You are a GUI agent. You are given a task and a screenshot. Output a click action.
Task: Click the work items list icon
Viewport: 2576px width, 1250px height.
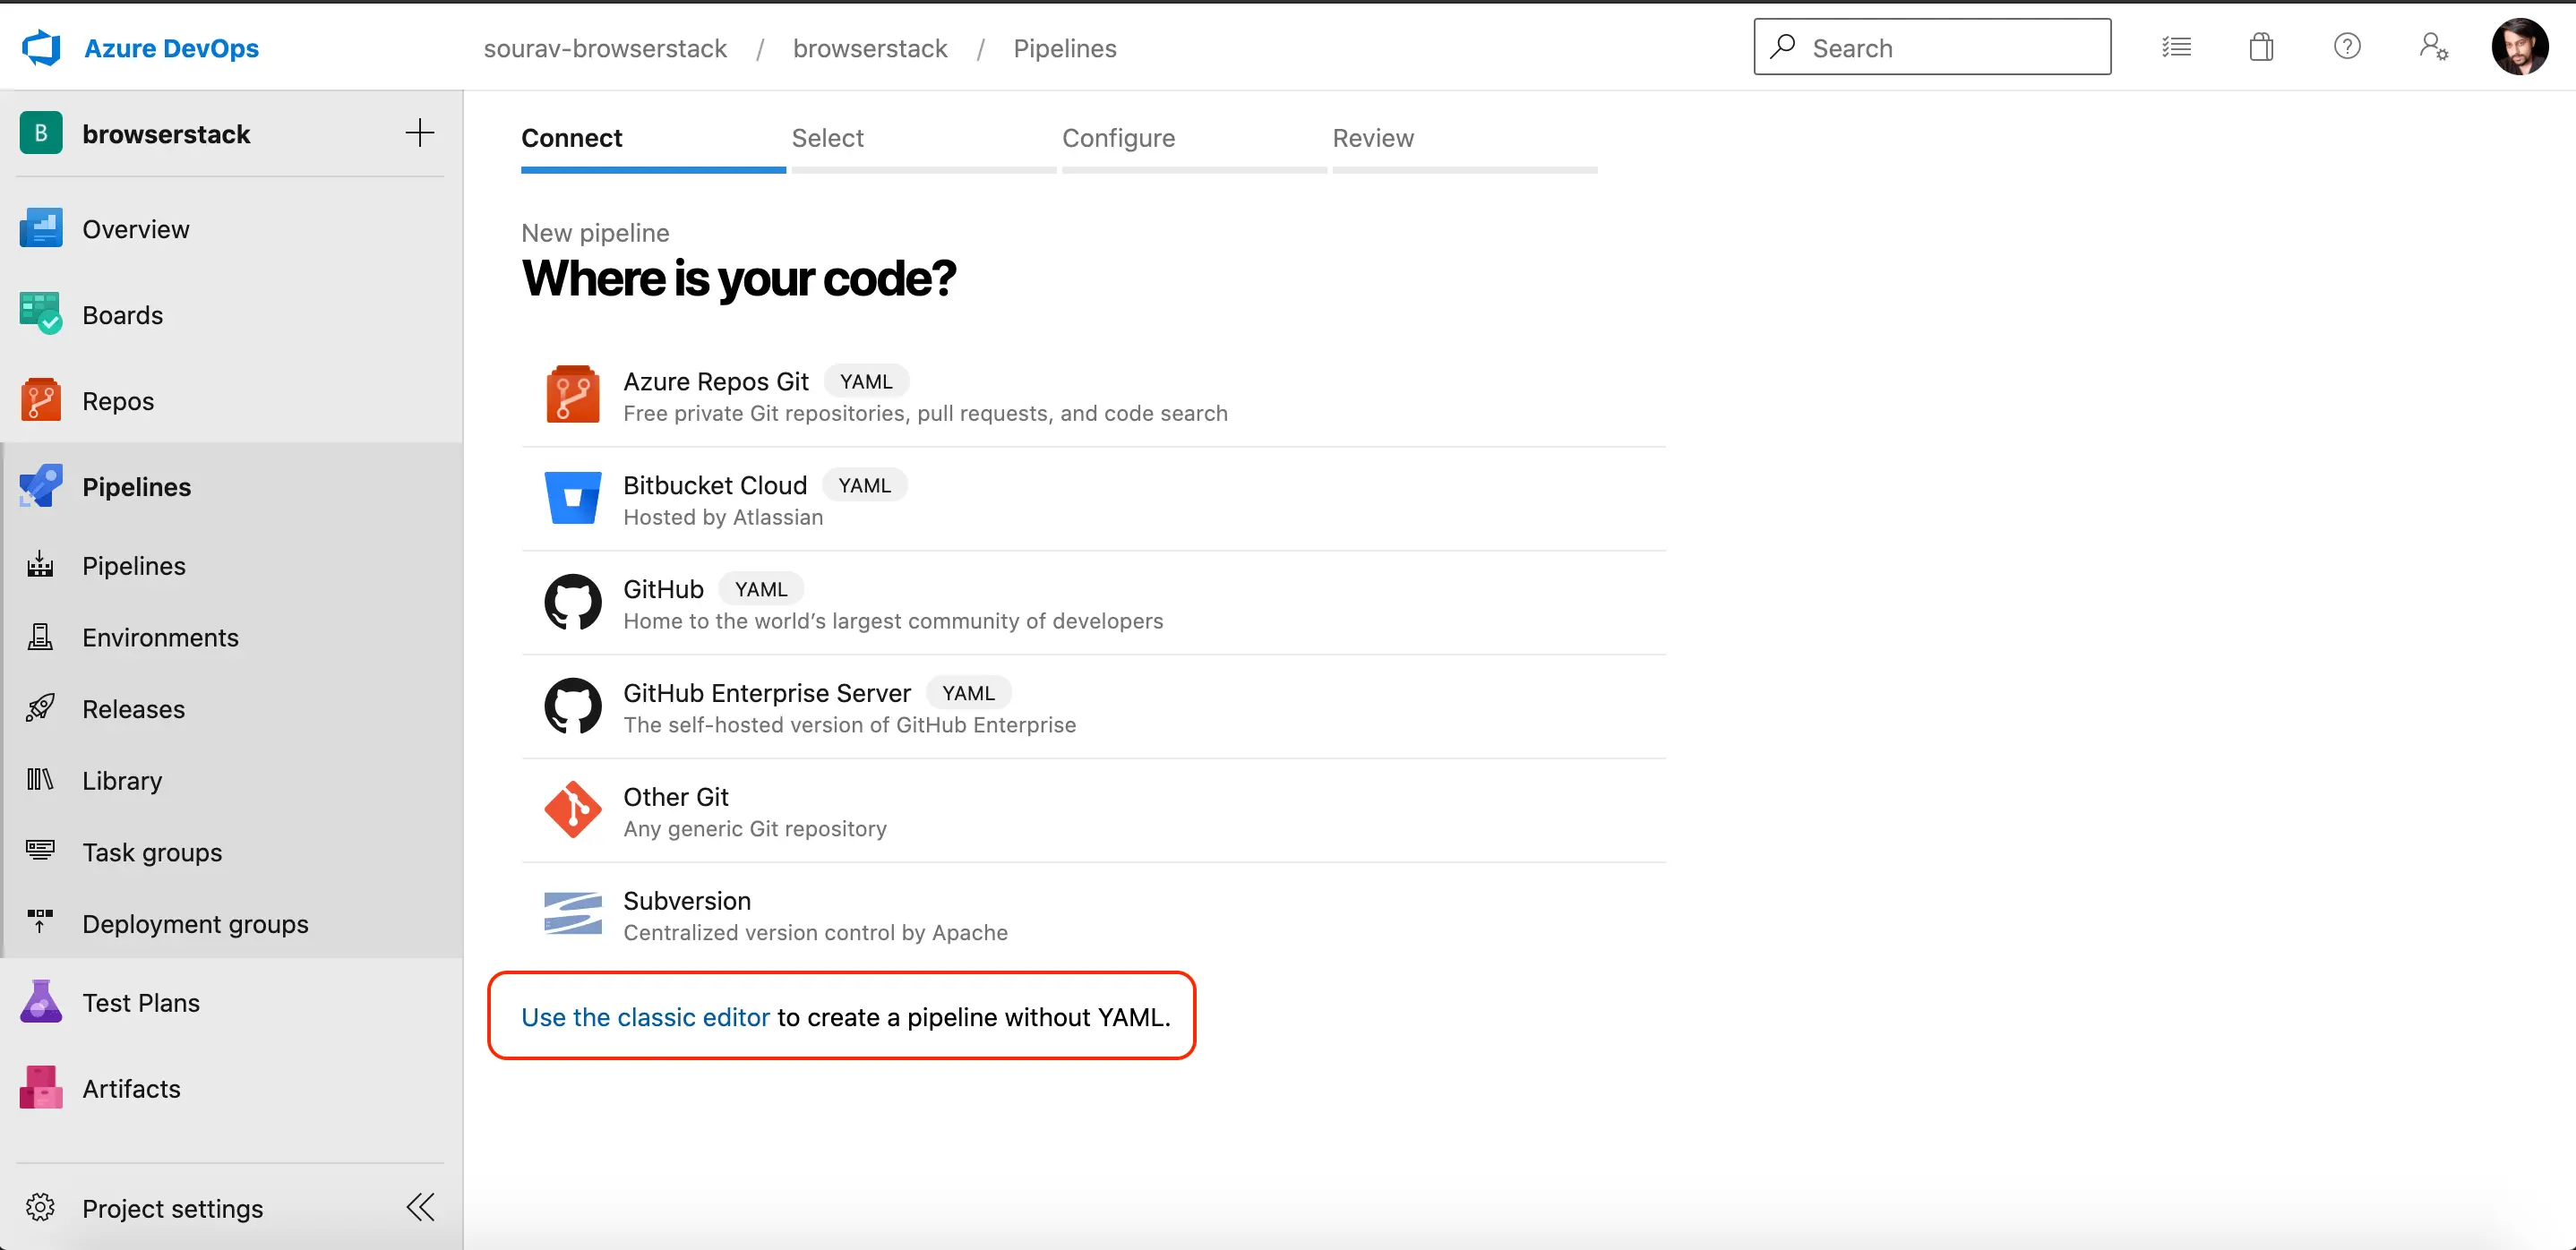click(2176, 47)
